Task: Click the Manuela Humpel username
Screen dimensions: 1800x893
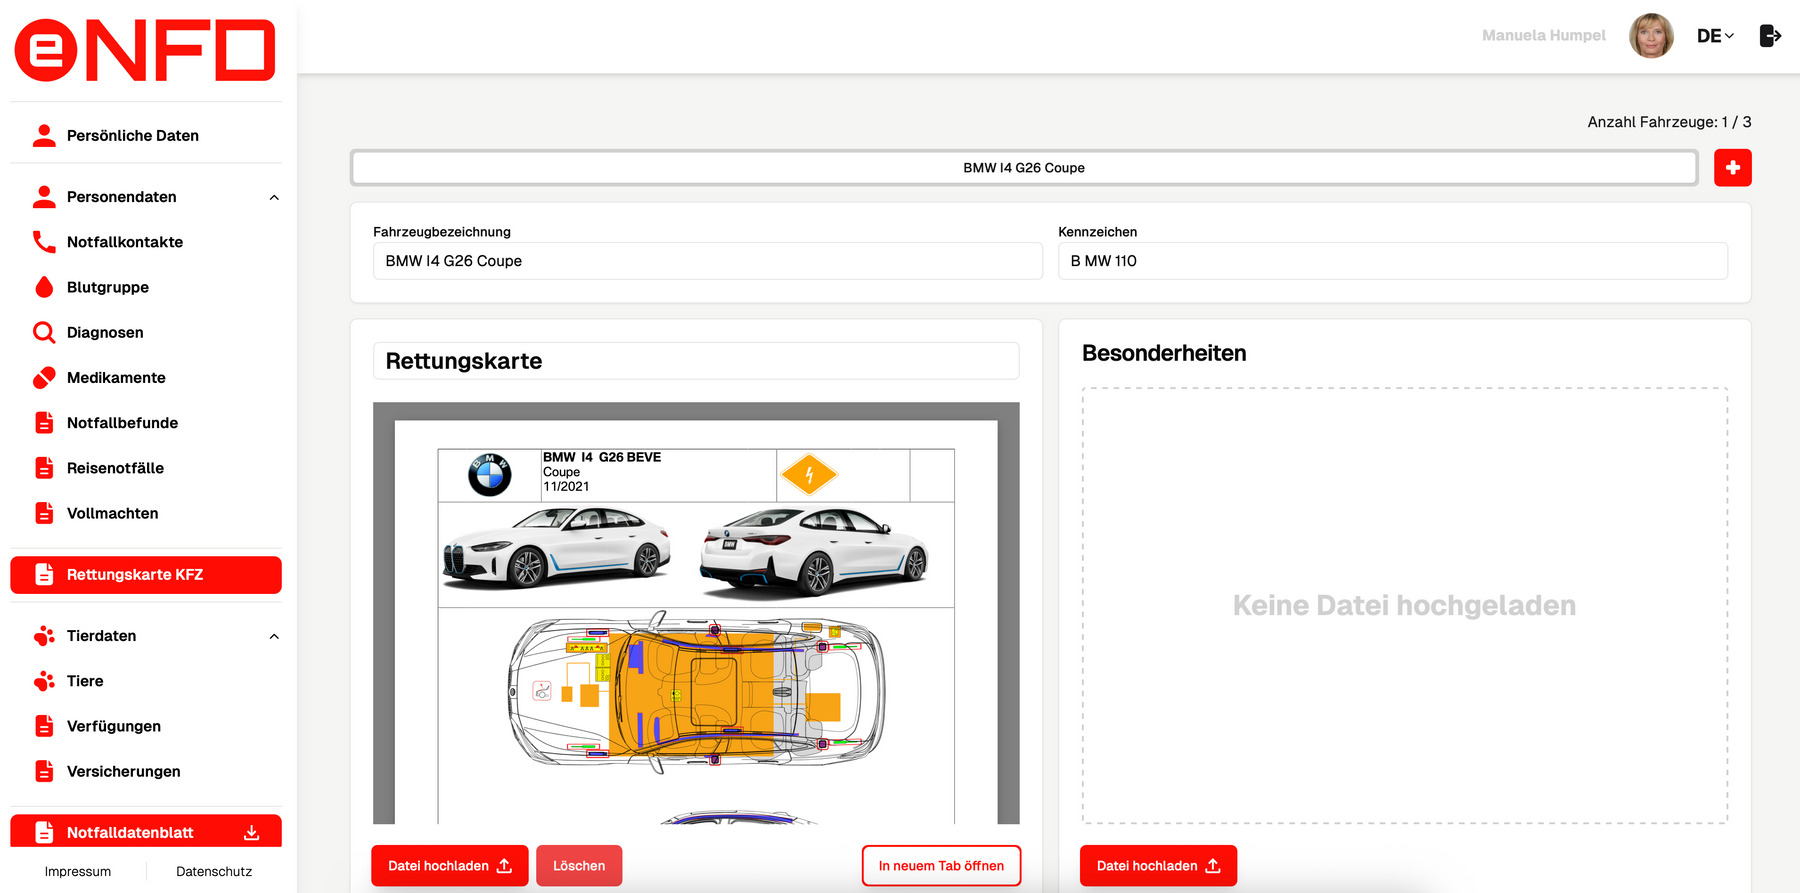Action: [1543, 36]
